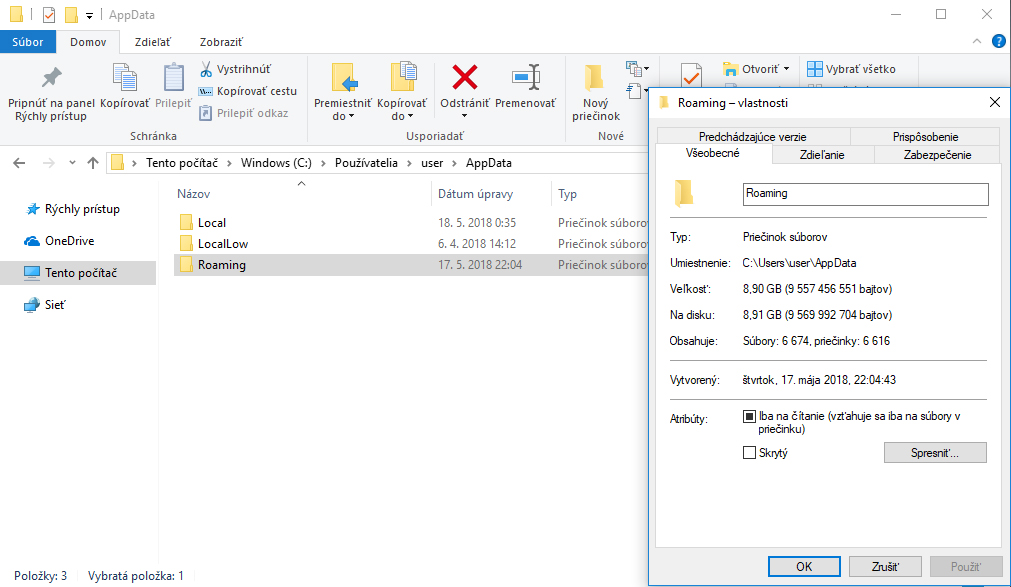Click the quick access new folder icon

pos(71,14)
